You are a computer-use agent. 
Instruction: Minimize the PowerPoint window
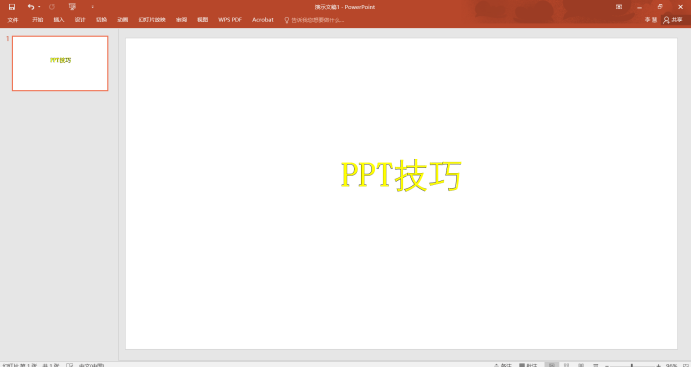[x=639, y=7]
